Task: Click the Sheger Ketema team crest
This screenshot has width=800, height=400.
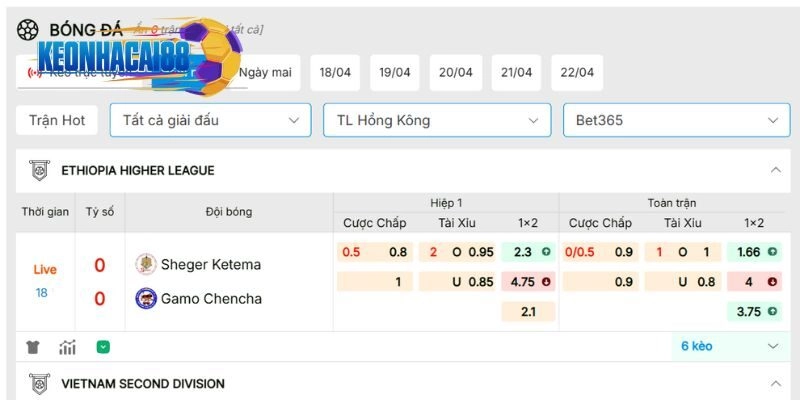Action: pyautogui.click(x=146, y=264)
